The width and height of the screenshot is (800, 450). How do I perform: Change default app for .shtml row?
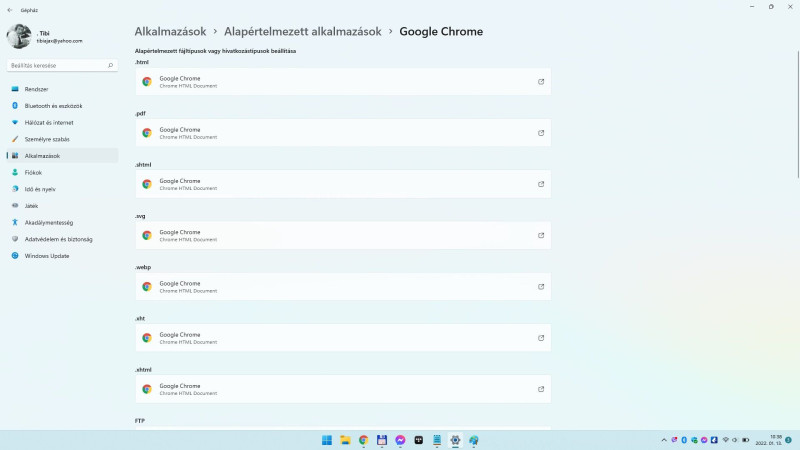point(343,184)
